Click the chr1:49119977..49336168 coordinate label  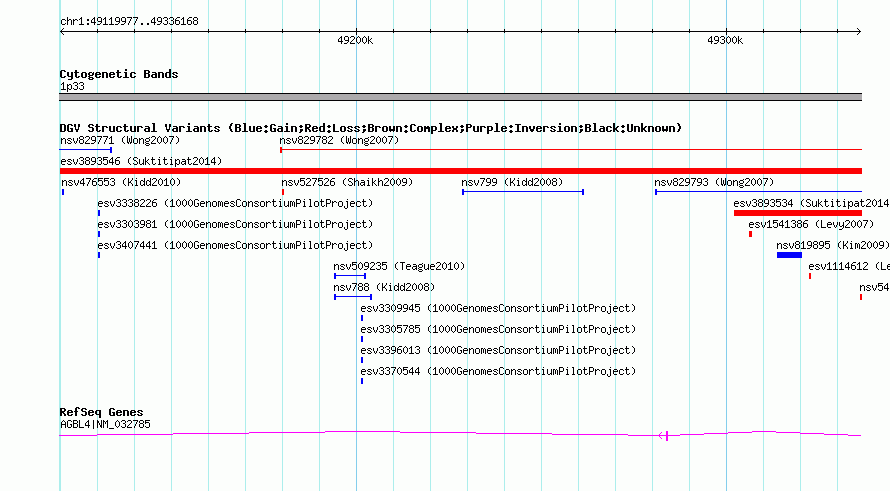pyautogui.click(x=129, y=22)
